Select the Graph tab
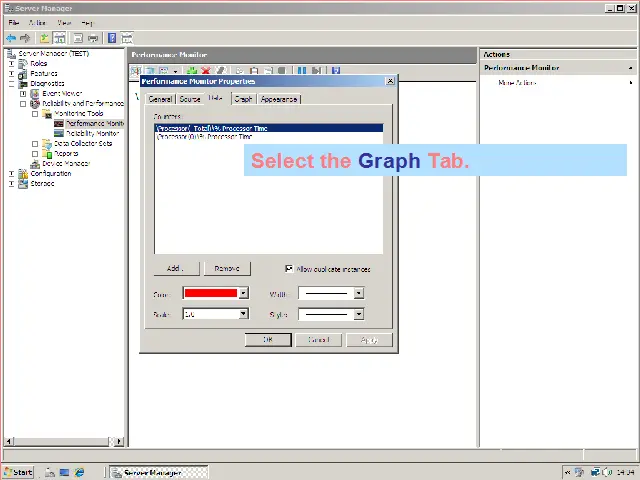 pyautogui.click(x=243, y=99)
